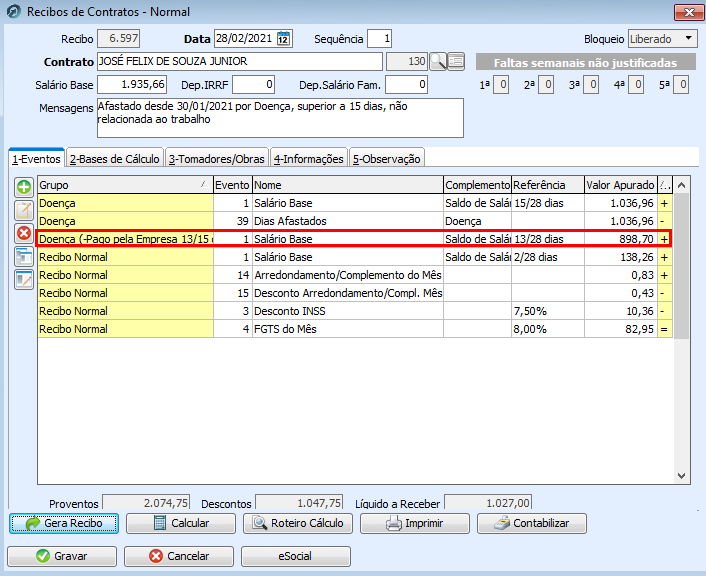Select the Arredondamento/Complemento do Mês row
The height and width of the screenshot is (576, 706).
355,275
